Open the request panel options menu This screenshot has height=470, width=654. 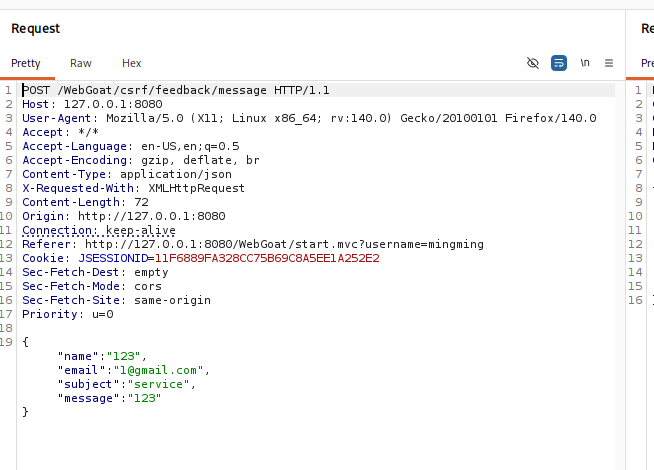(x=609, y=63)
